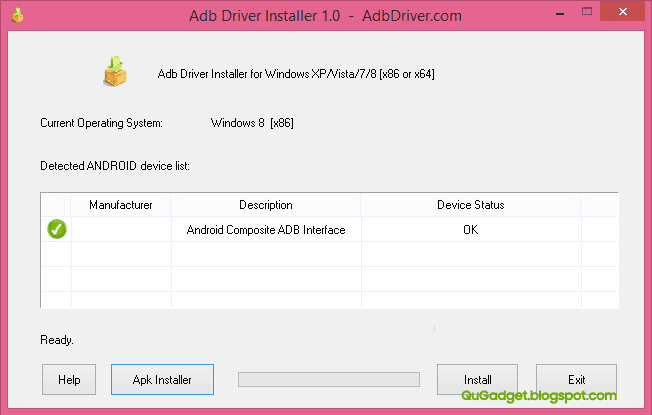Sort by Device Status column header
This screenshot has width=652, height=415.
[471, 205]
